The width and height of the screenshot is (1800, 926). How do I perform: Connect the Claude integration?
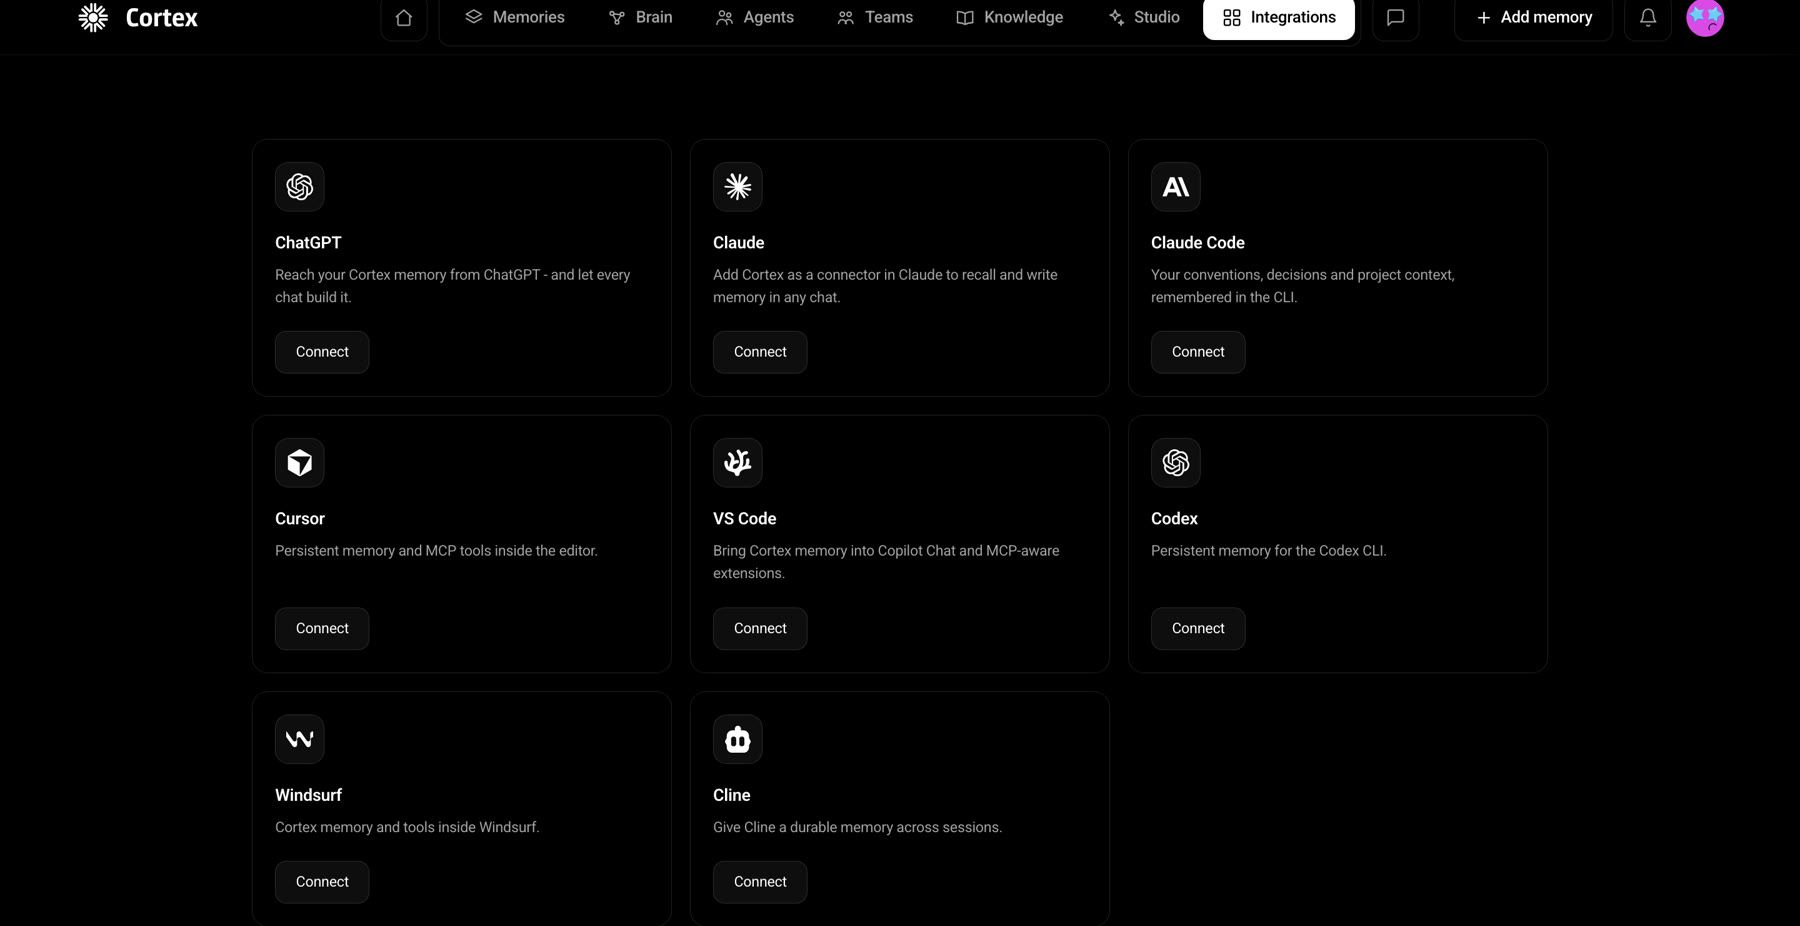click(x=760, y=352)
